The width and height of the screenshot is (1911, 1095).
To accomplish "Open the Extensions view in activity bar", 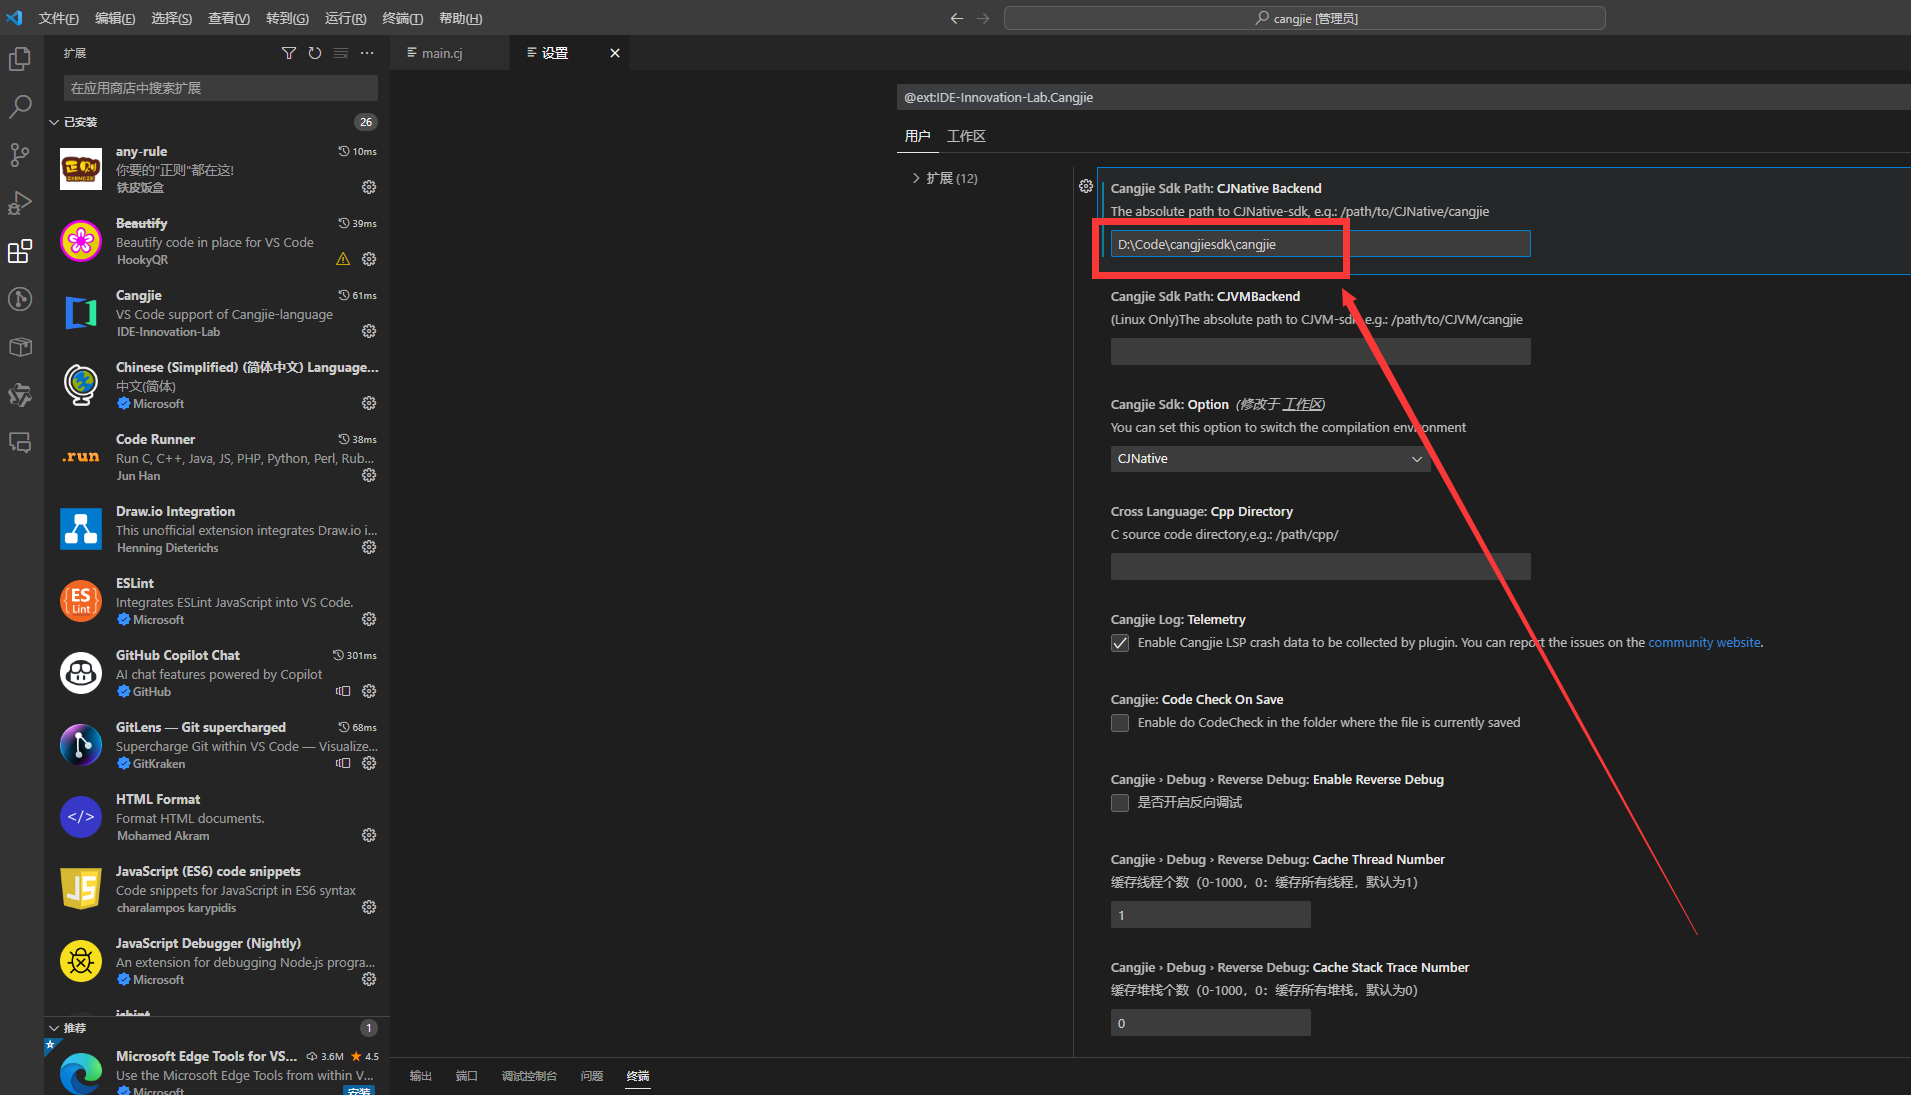I will [20, 251].
